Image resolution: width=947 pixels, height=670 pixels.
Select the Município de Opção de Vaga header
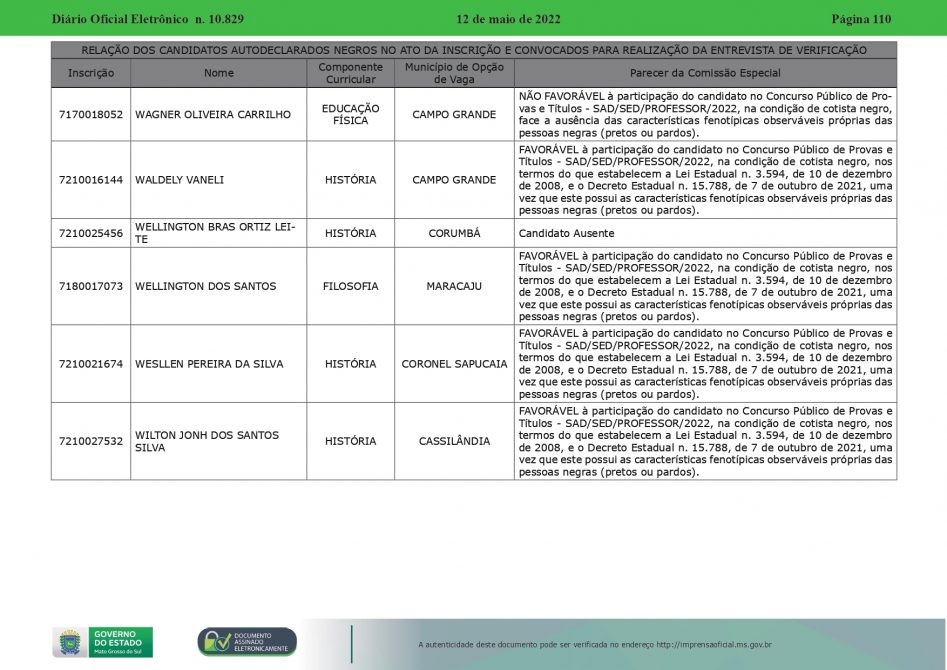[x=454, y=73]
